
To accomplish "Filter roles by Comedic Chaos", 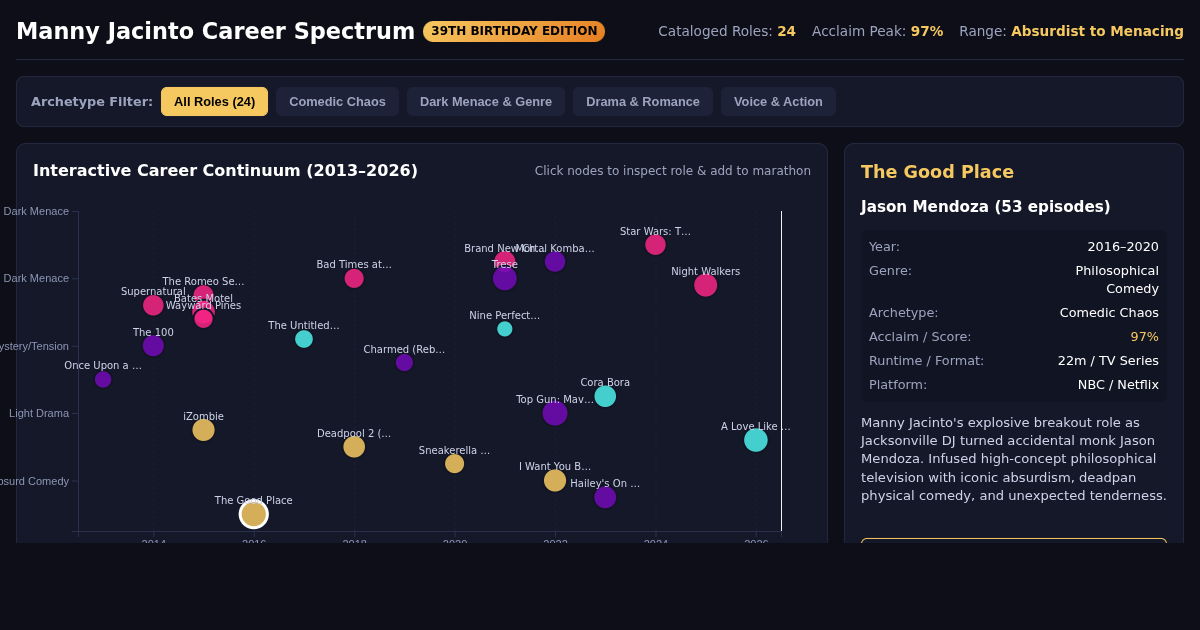I will [x=337, y=102].
